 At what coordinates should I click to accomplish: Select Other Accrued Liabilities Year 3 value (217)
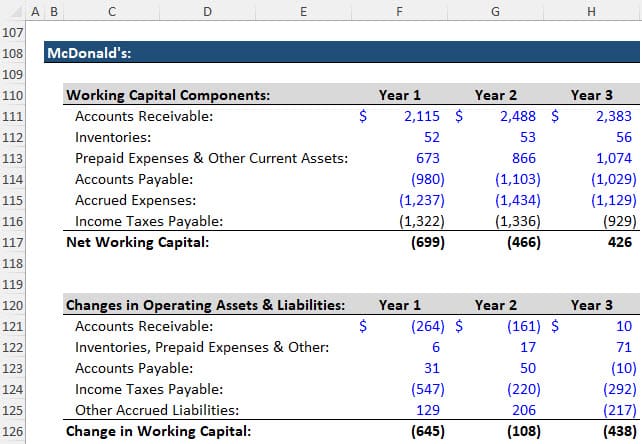point(619,410)
